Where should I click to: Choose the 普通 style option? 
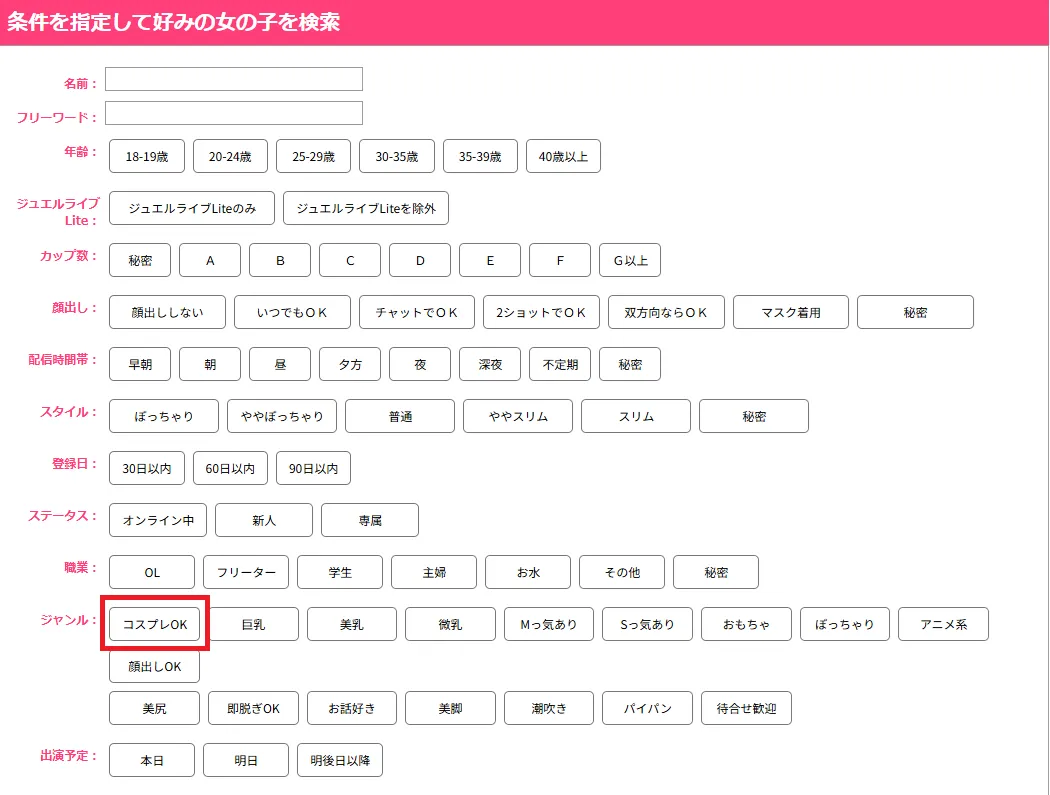[400, 416]
